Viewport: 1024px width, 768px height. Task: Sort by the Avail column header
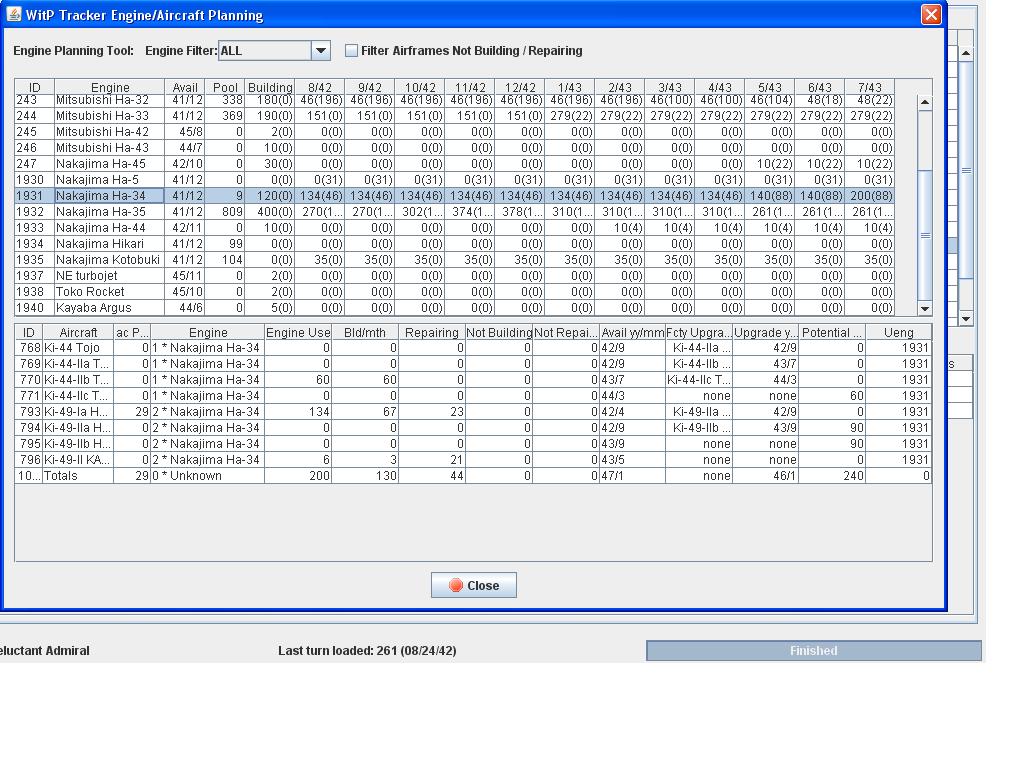185,87
